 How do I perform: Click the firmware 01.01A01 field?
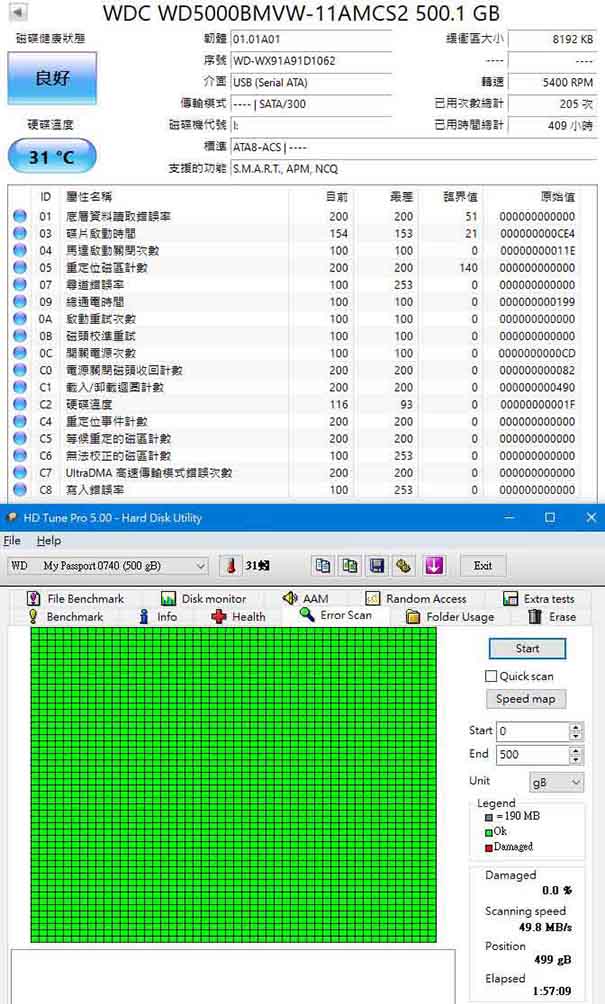311,39
